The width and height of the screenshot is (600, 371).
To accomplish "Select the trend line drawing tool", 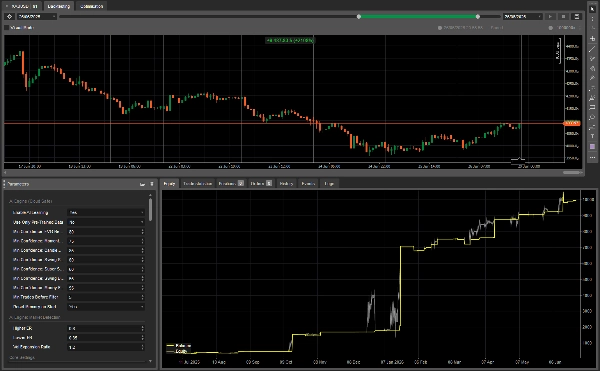I will (592, 49).
